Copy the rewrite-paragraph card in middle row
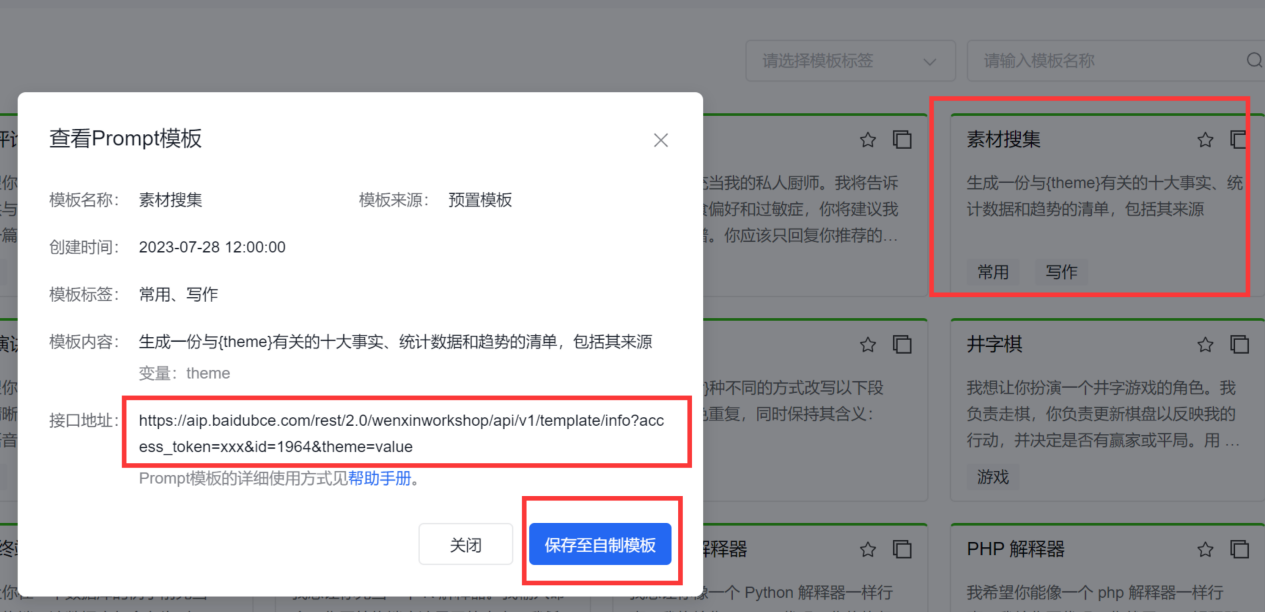Viewport: 1265px width, 612px height. coord(902,344)
